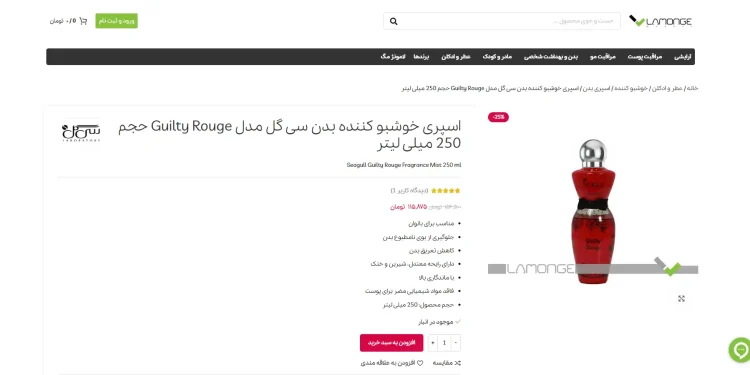The width and height of the screenshot is (750, 375).
Task: Click the green login and register button
Action: click(x=117, y=21)
